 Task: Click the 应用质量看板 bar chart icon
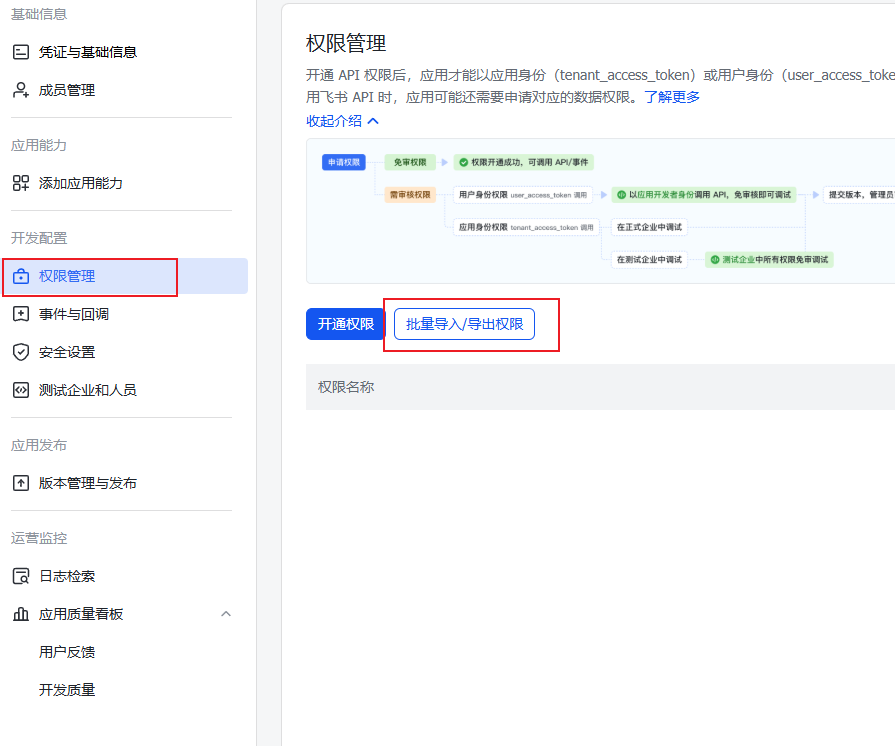tap(21, 614)
